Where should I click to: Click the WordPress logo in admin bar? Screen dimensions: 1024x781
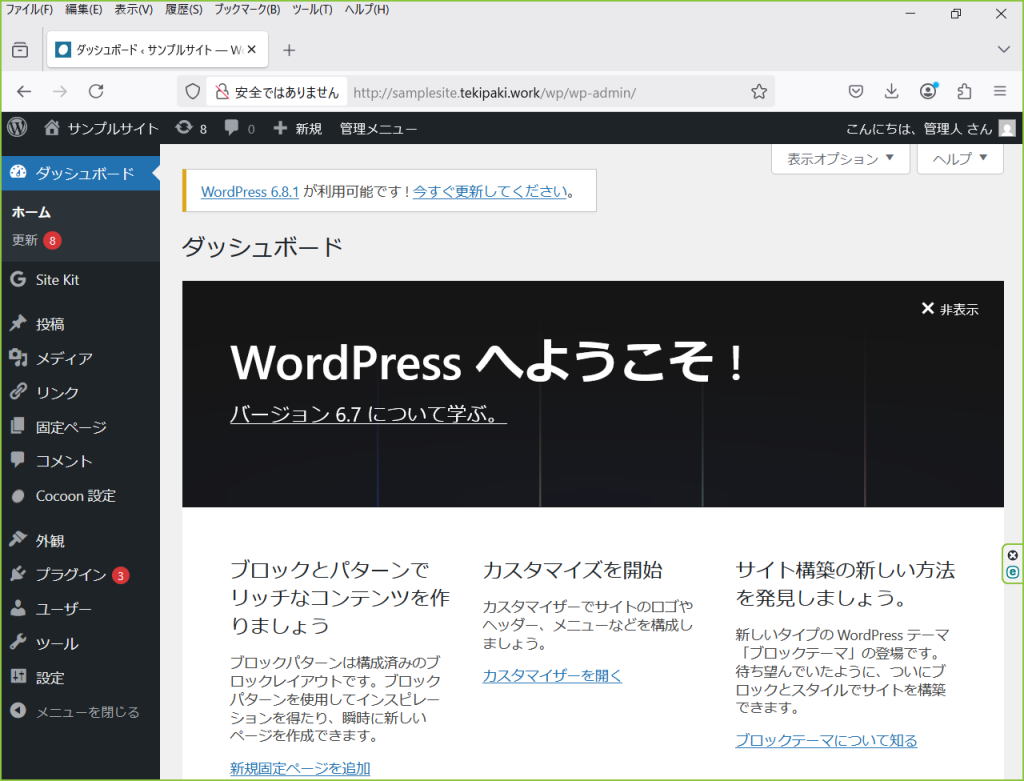(17, 128)
